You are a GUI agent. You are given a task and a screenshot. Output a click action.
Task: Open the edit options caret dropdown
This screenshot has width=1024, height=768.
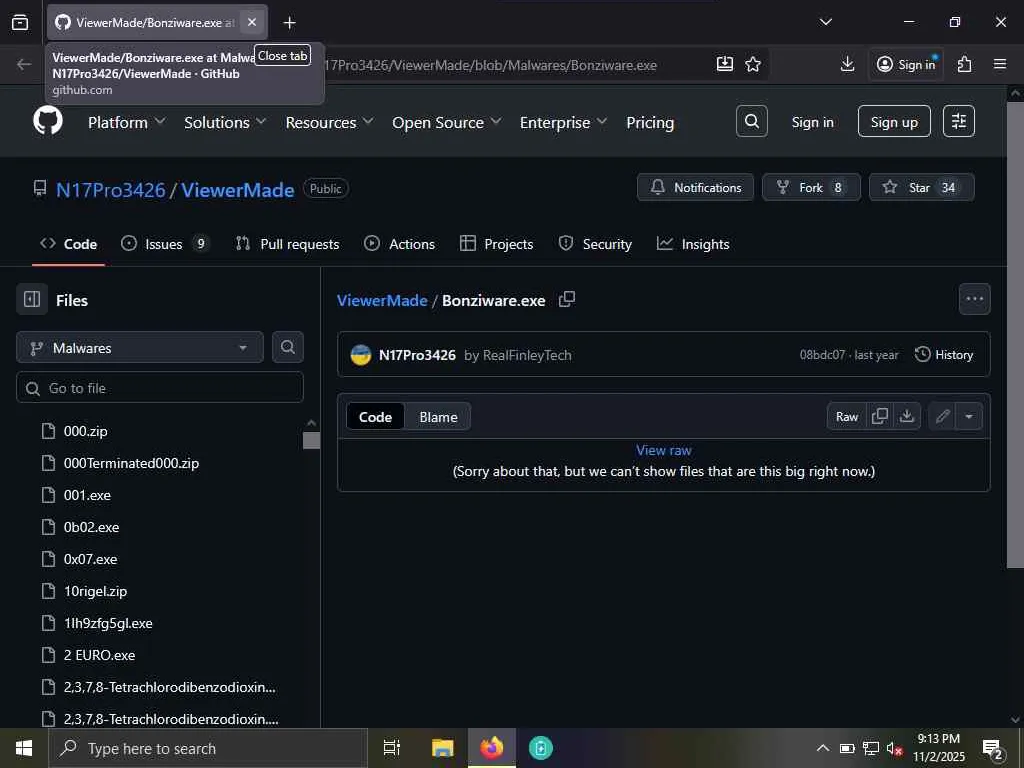969,417
